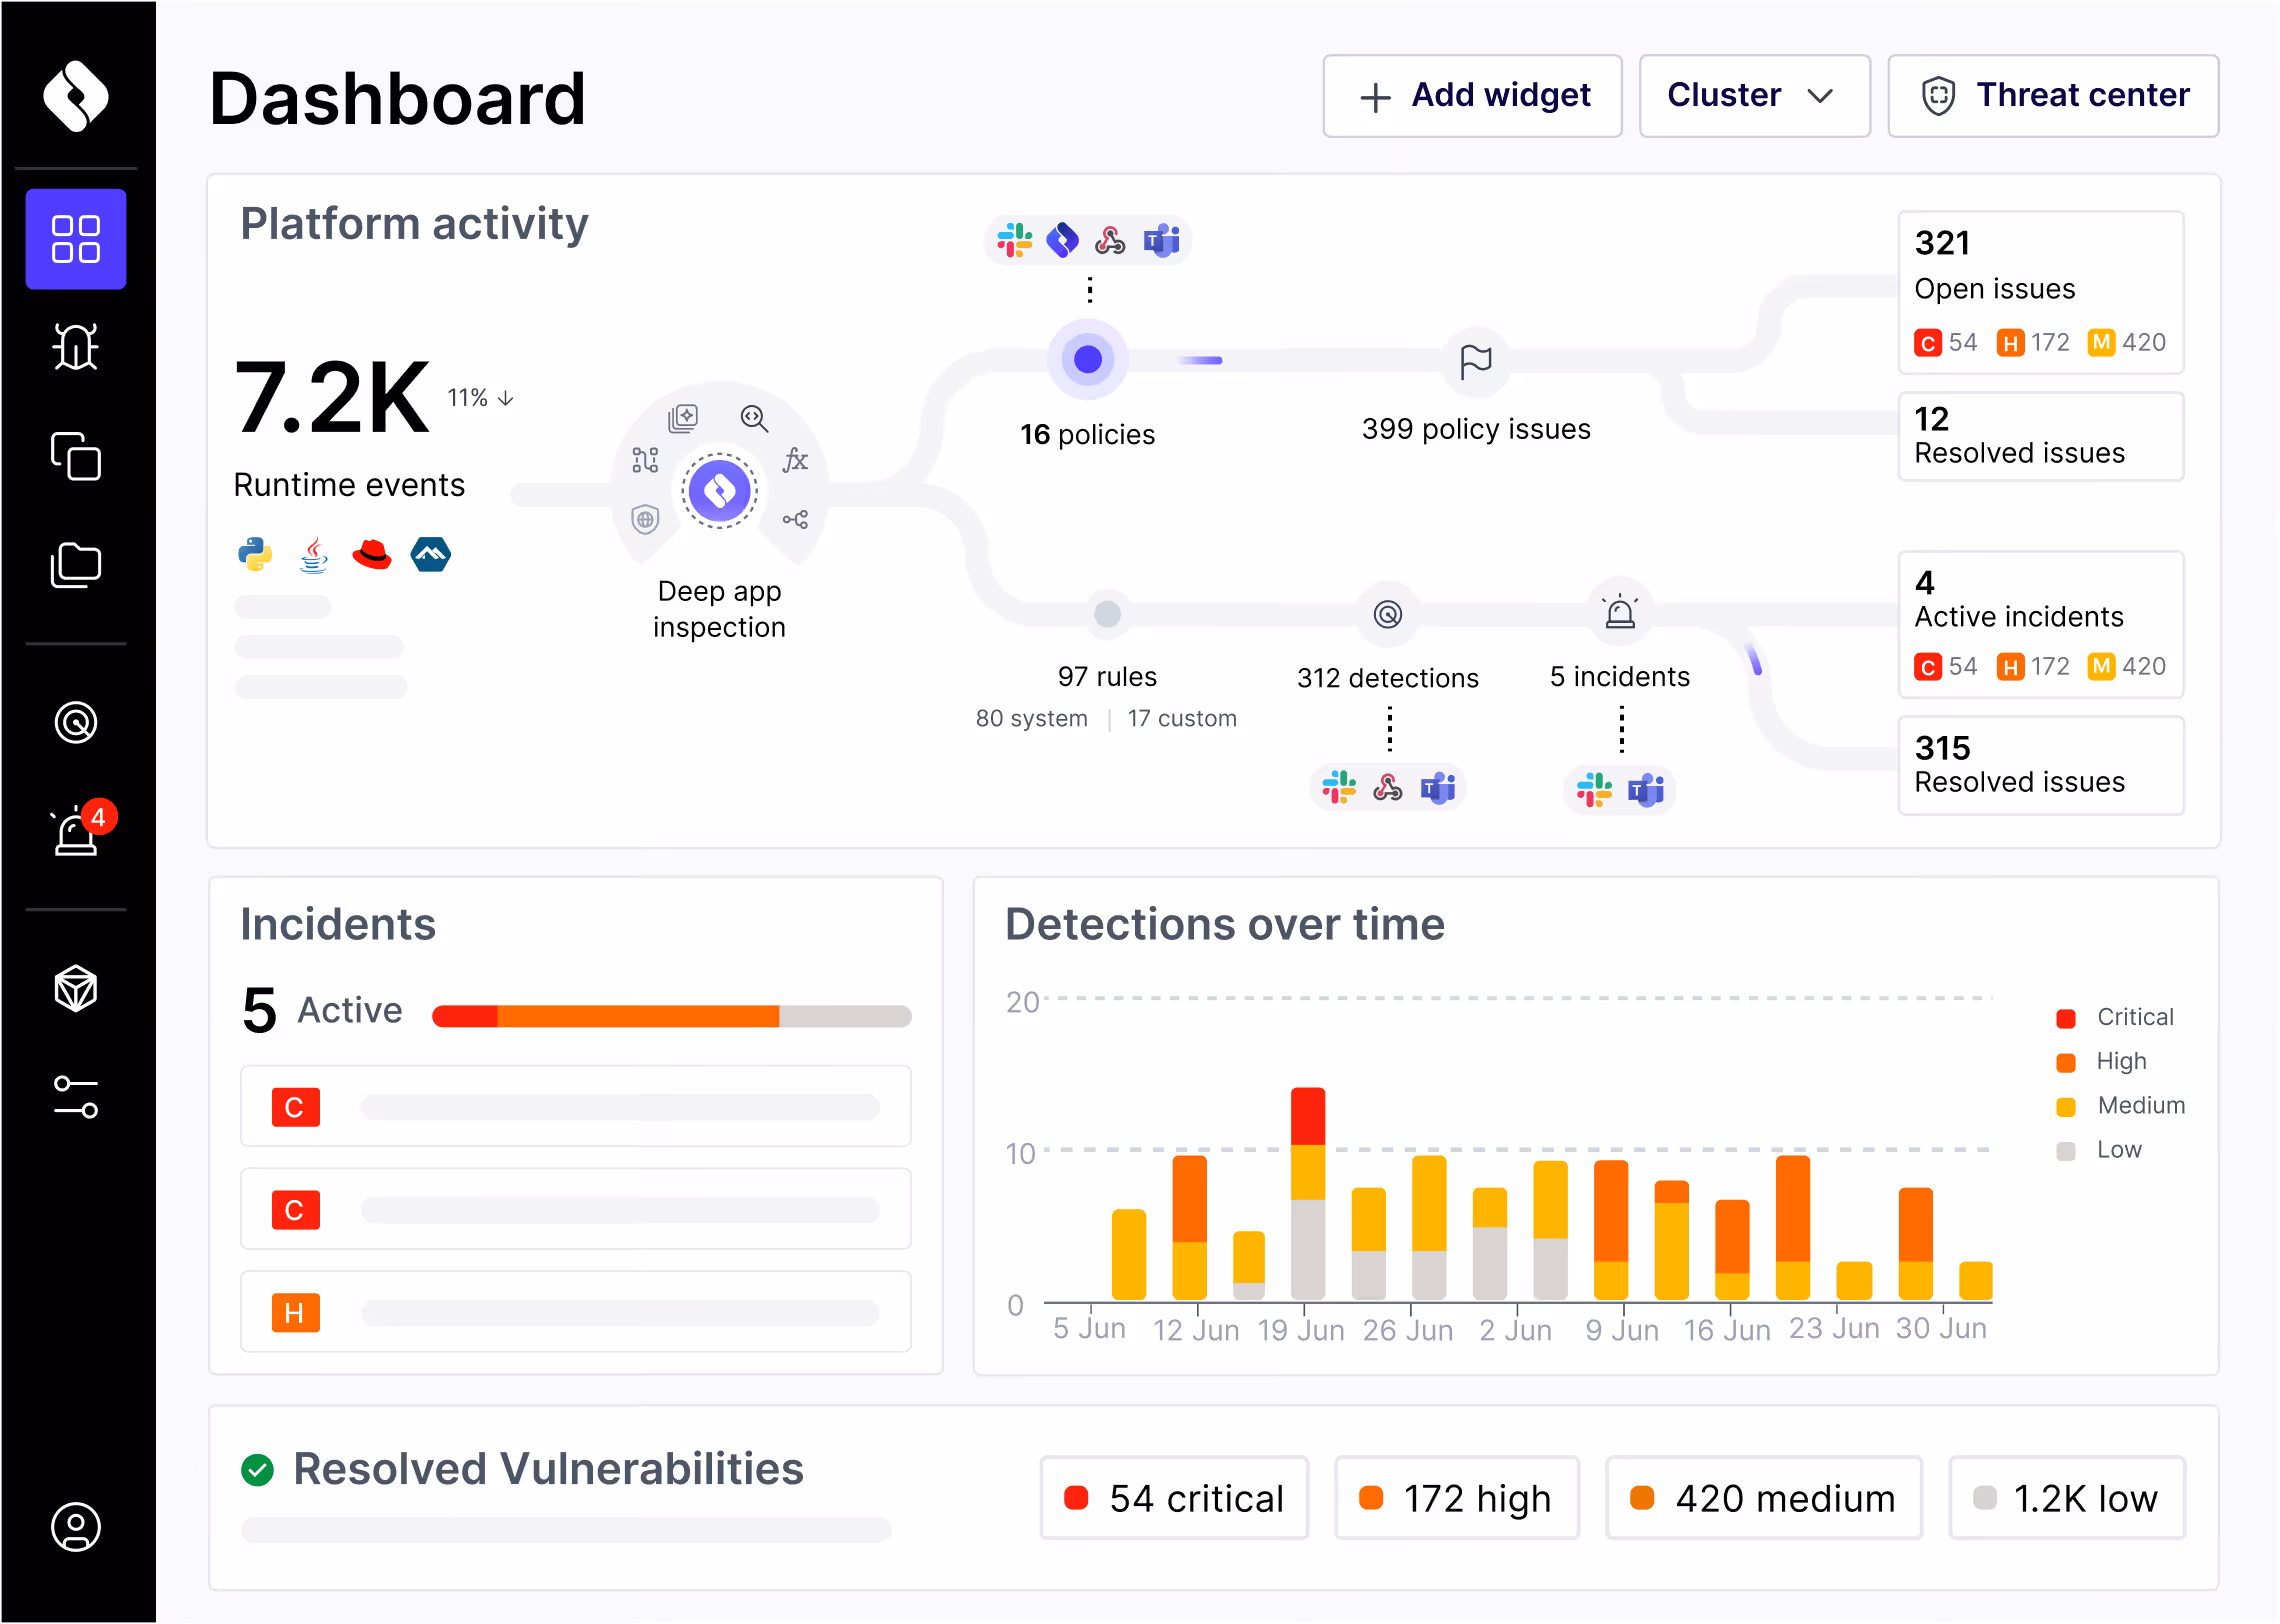
Task: Toggle the Medium legend entry in chart
Action: [2122, 1105]
